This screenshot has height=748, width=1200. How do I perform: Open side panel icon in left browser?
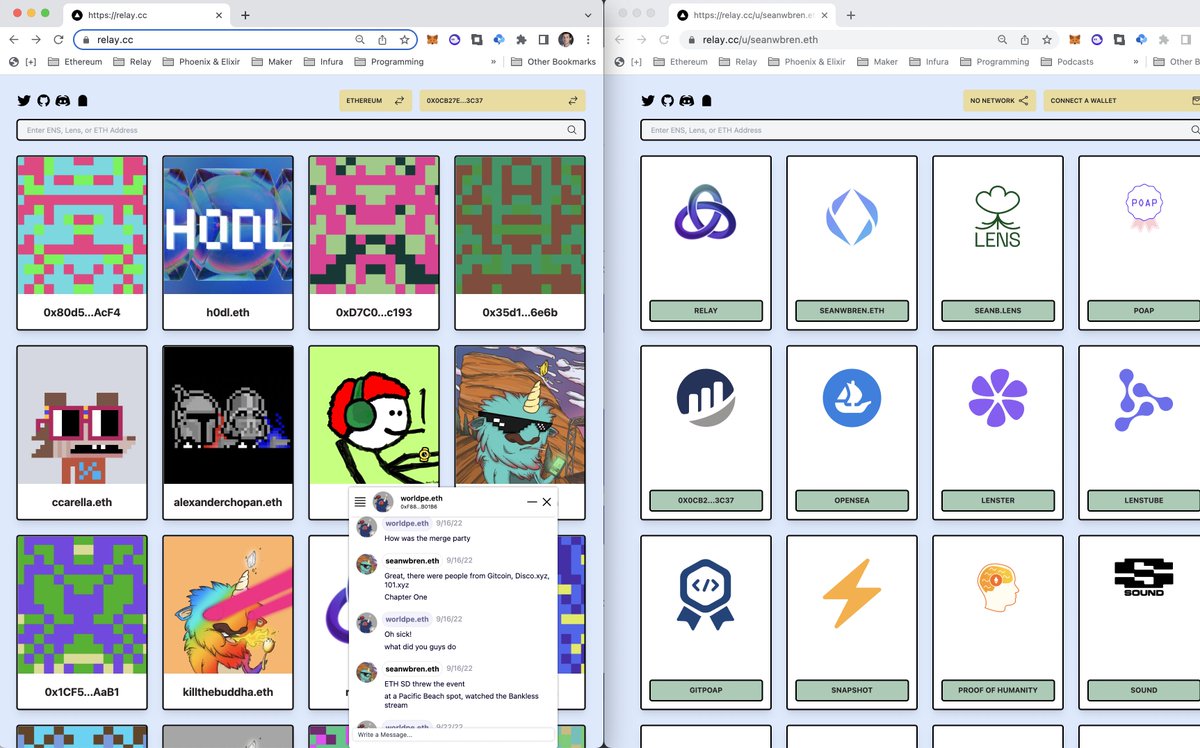tap(543, 40)
